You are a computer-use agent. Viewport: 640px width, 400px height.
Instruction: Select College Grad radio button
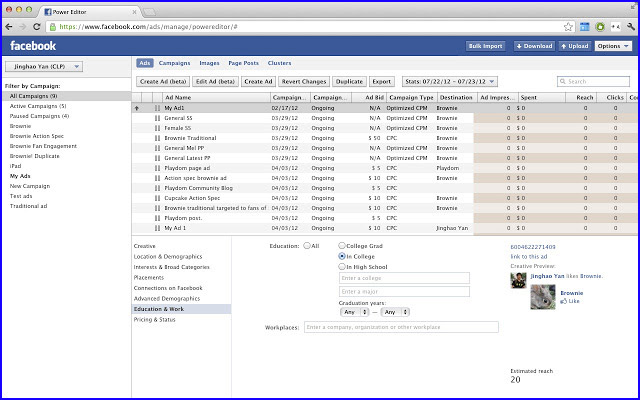[342, 246]
